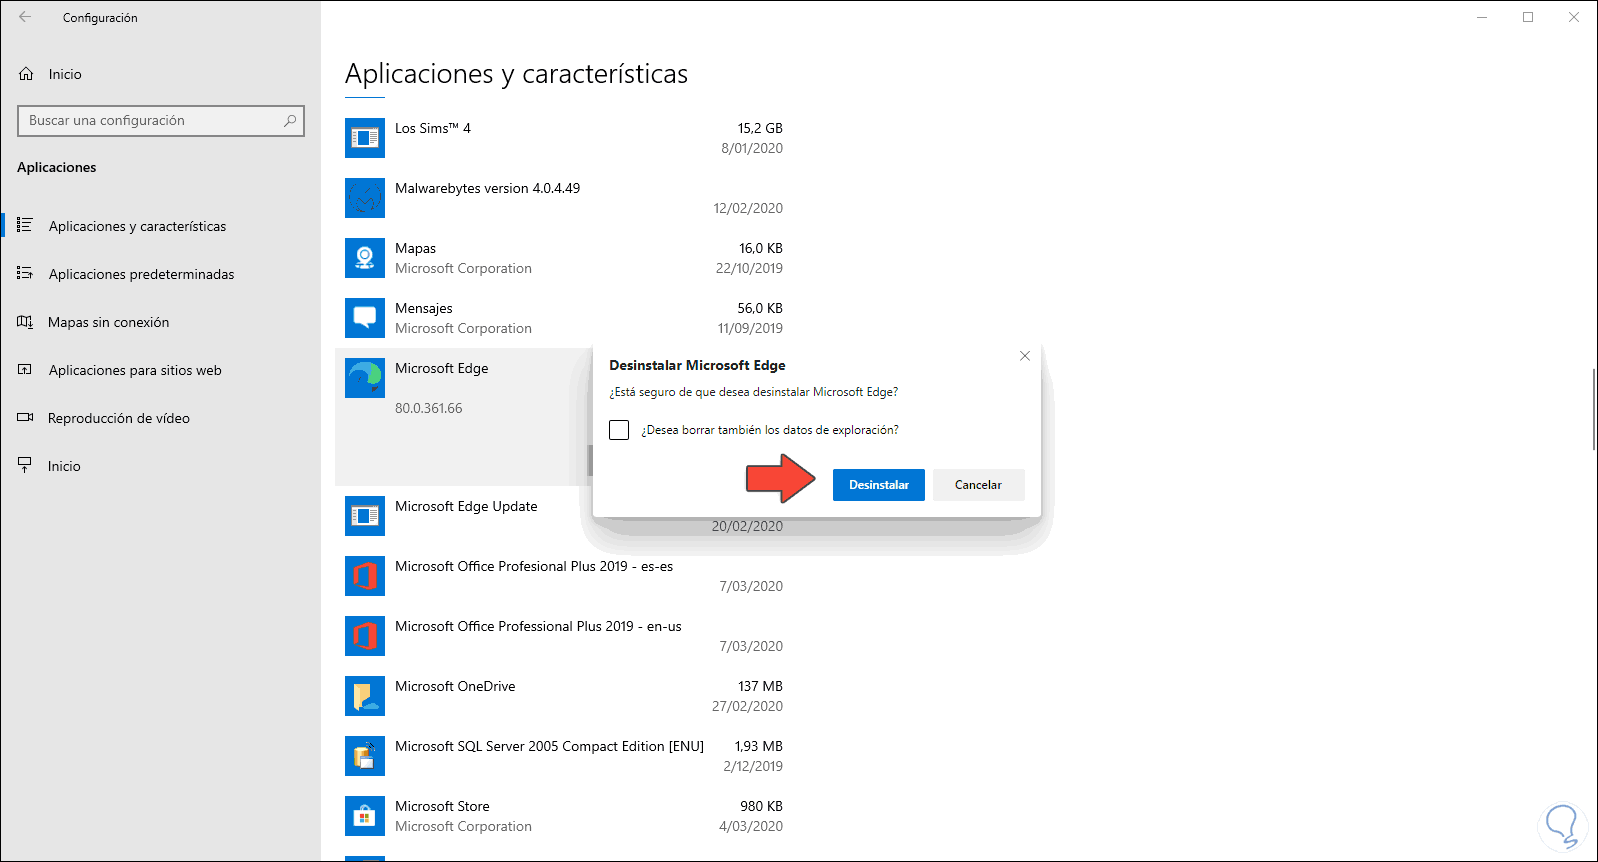Click the Cancelar button in dialog
This screenshot has height=862, width=1598.
(979, 485)
